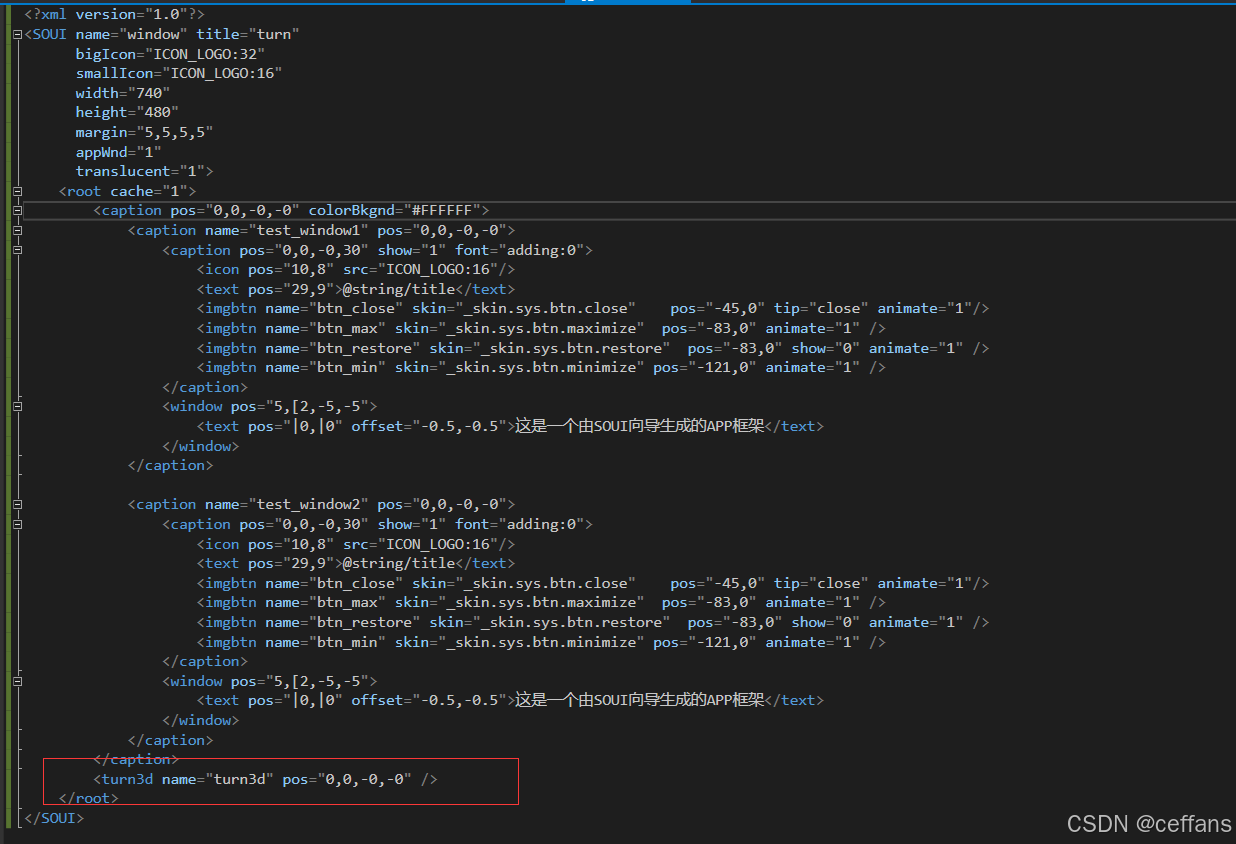Click the closing </root> tag
Viewport: 1236px width, 844px height.
click(88, 798)
